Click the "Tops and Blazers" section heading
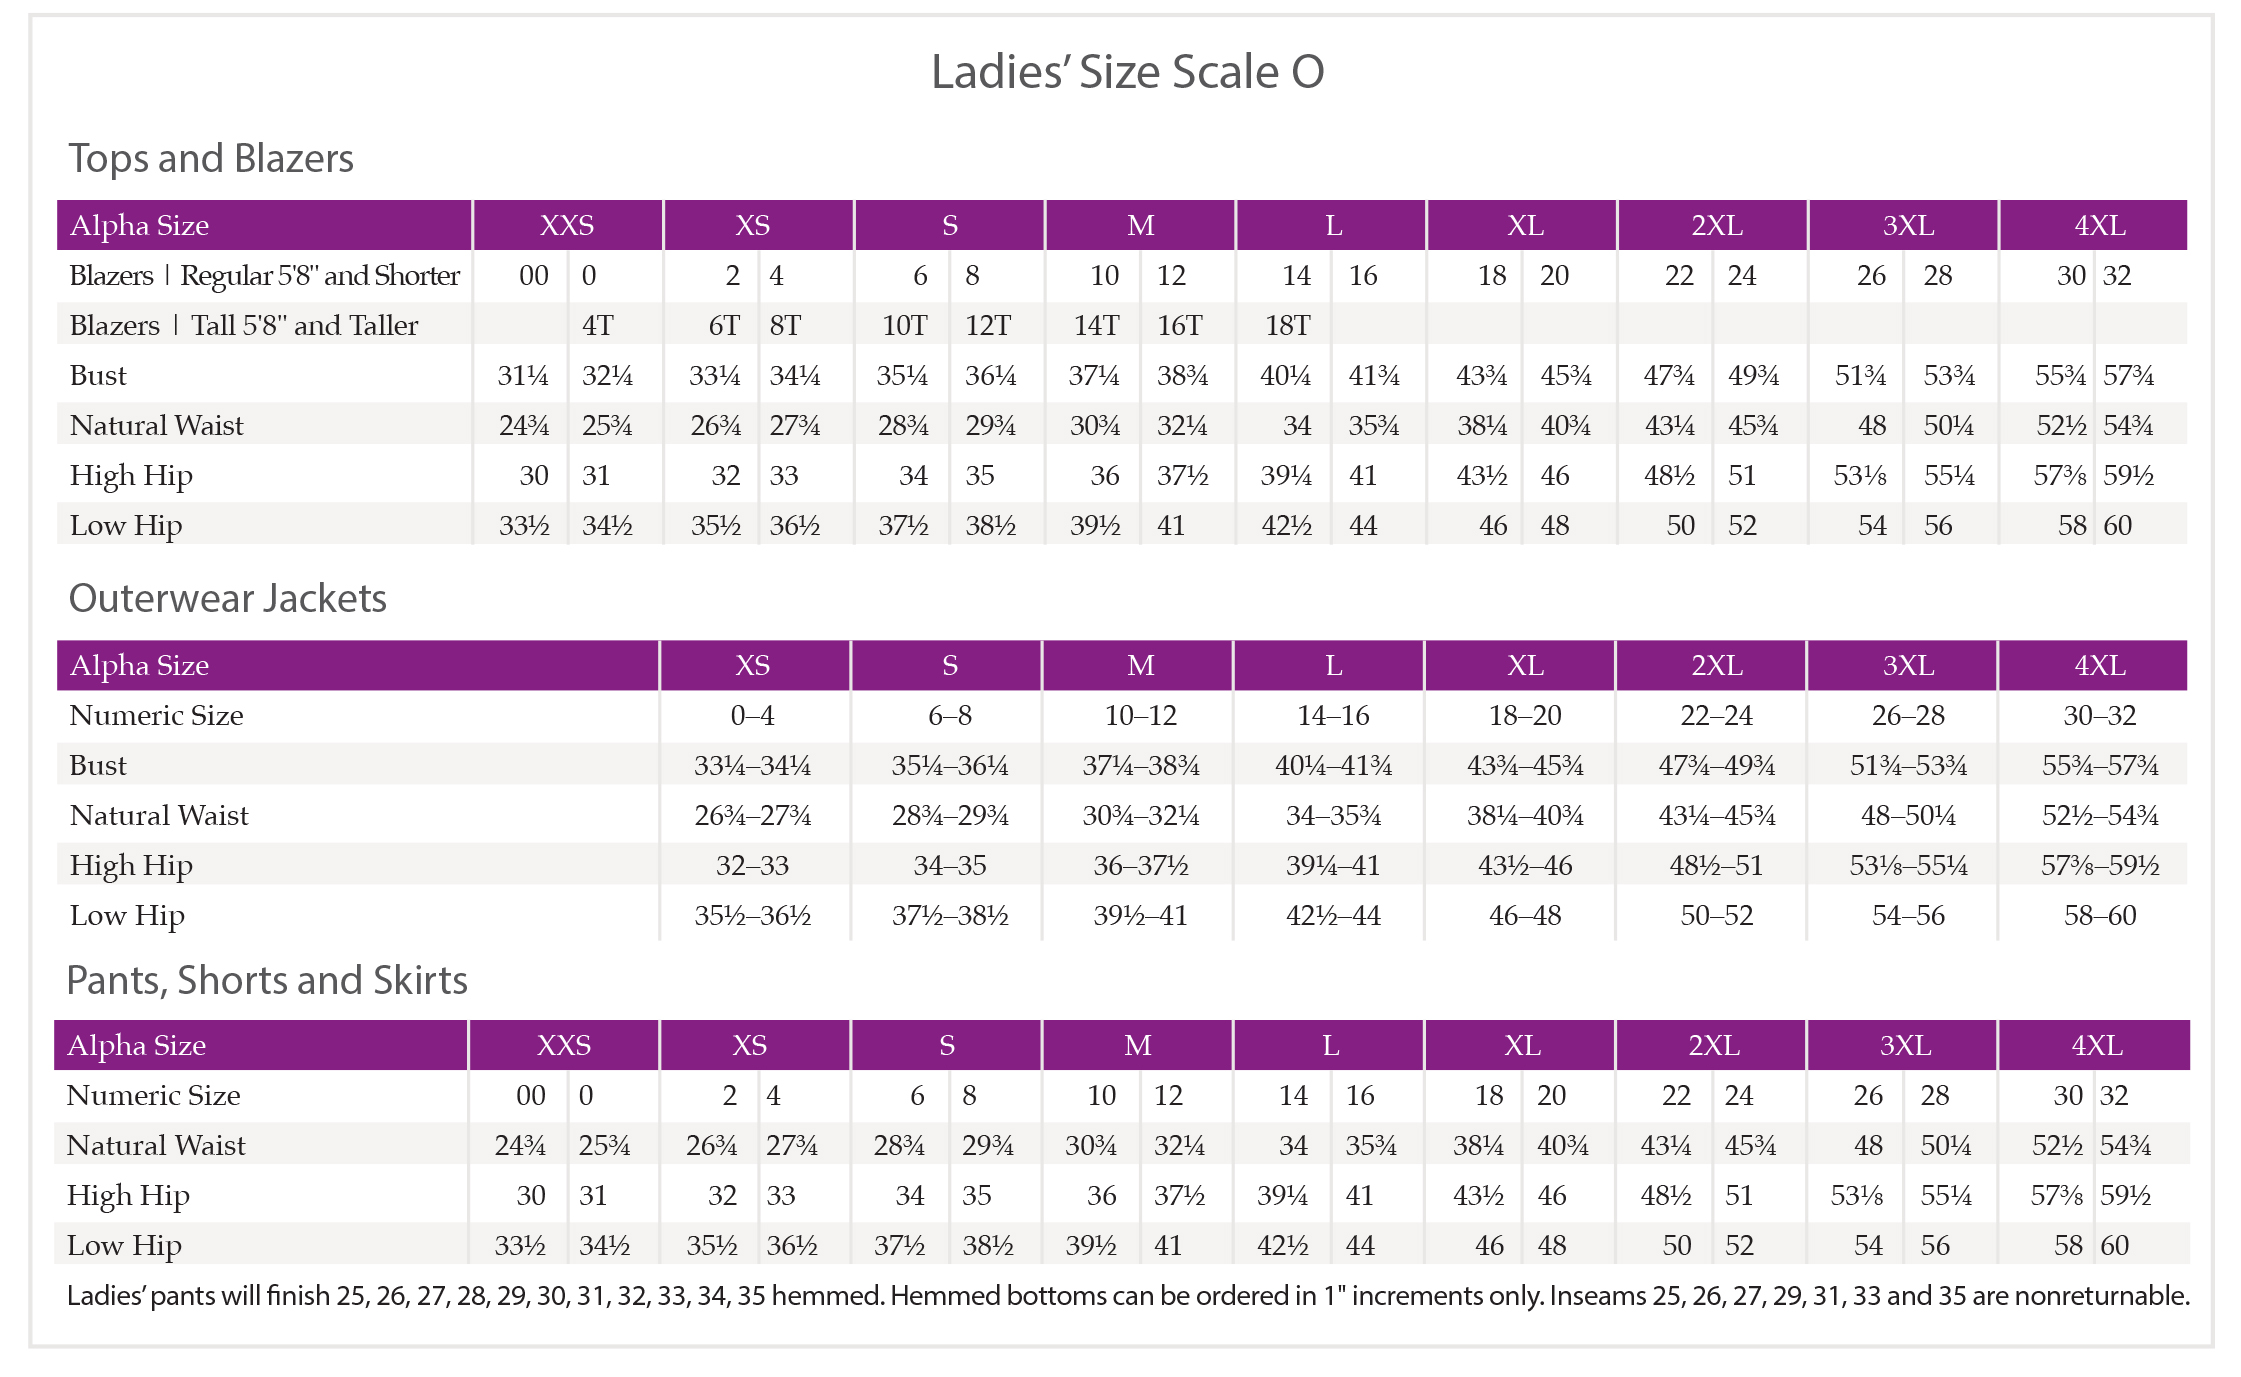Screen dimensions: 2241x1377 [x=211, y=159]
